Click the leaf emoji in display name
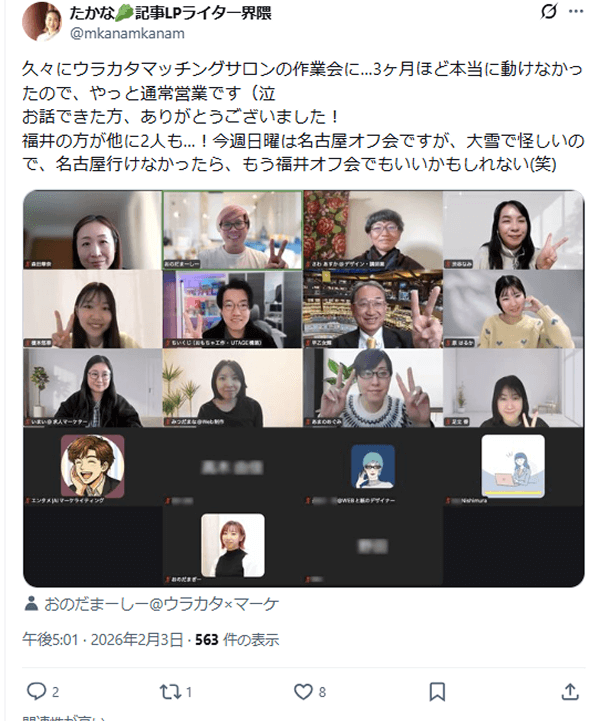The image size is (600, 721). pyautogui.click(x=124, y=13)
